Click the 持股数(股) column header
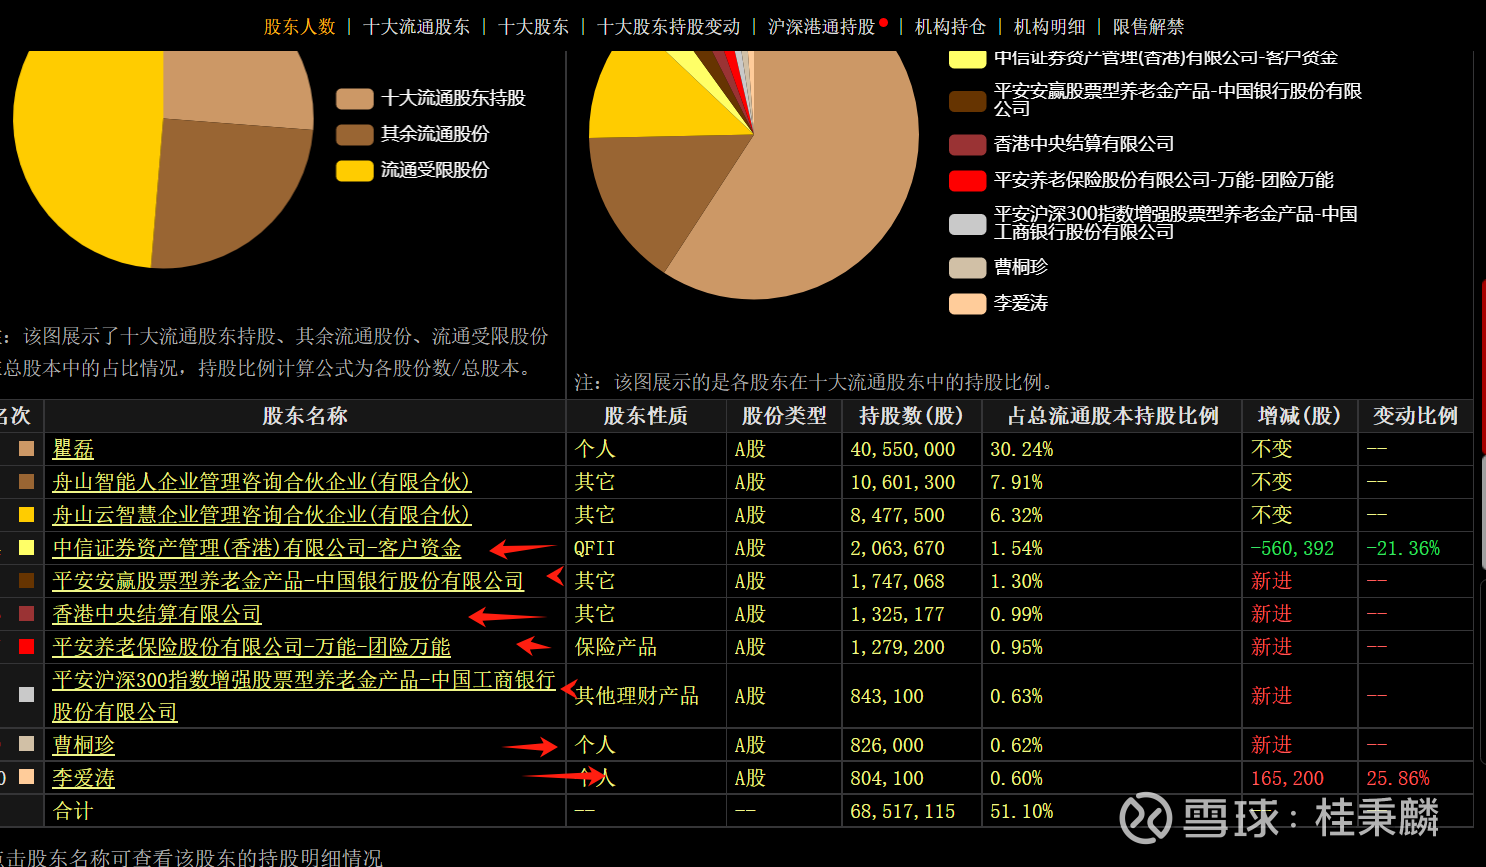The width and height of the screenshot is (1486, 867). pyautogui.click(x=911, y=416)
